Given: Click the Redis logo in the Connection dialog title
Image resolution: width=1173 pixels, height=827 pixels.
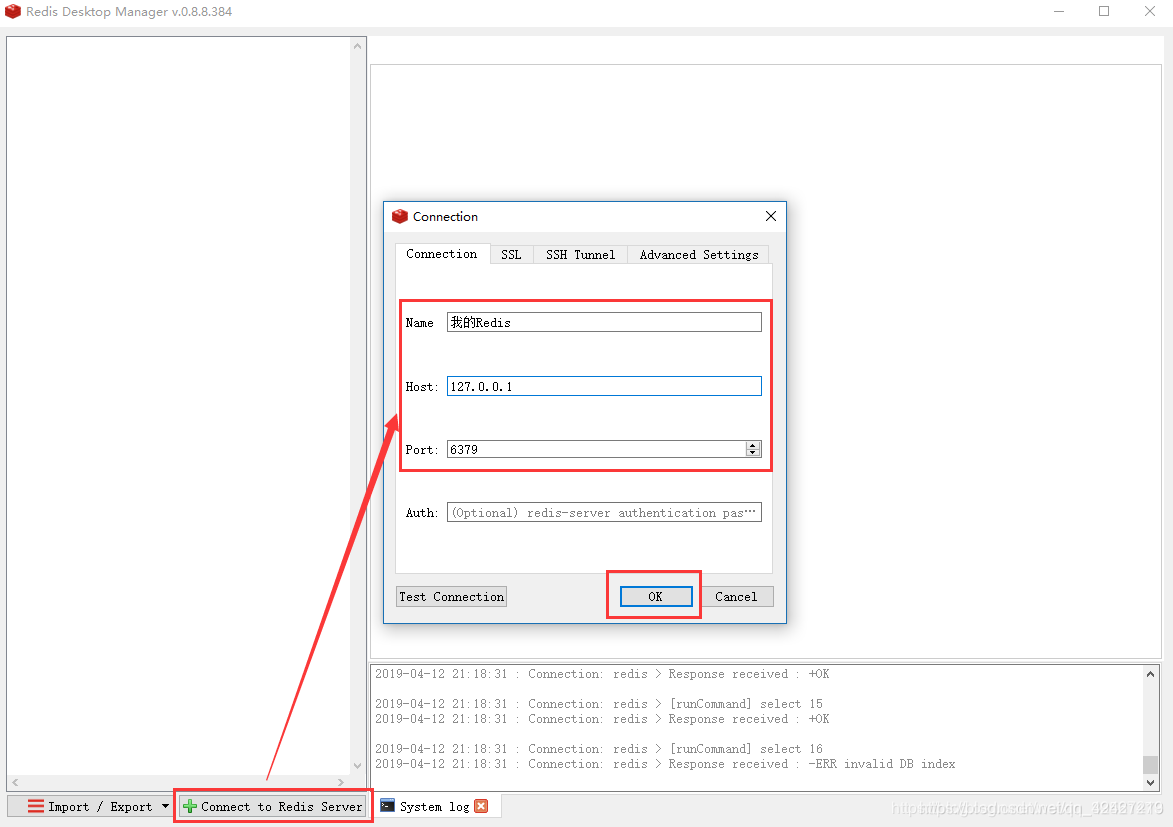Looking at the screenshot, I should tap(400, 216).
